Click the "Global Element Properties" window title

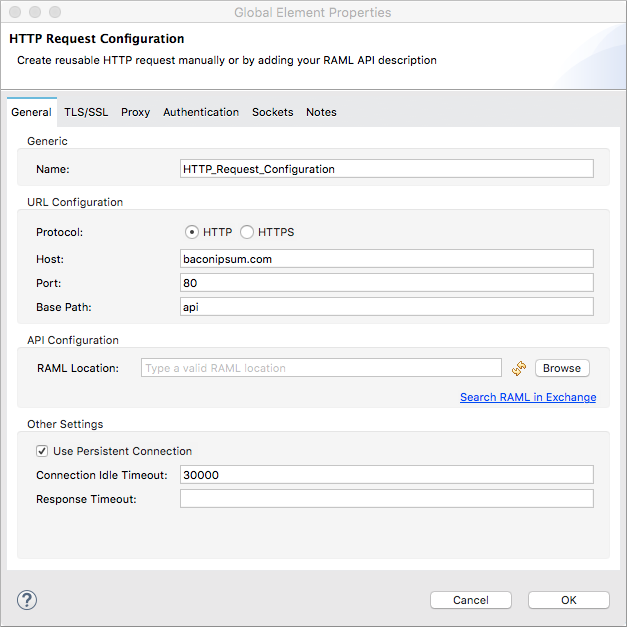point(313,12)
